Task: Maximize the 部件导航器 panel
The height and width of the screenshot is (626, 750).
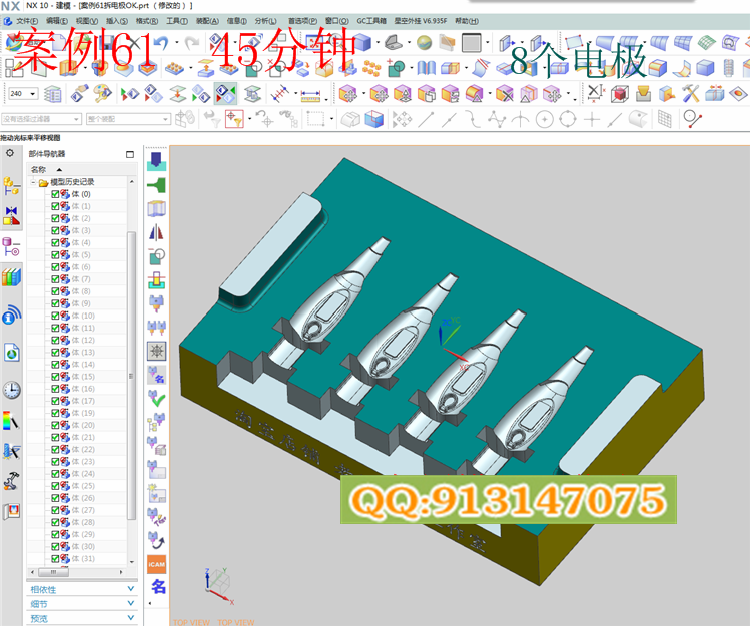Action: (x=130, y=154)
